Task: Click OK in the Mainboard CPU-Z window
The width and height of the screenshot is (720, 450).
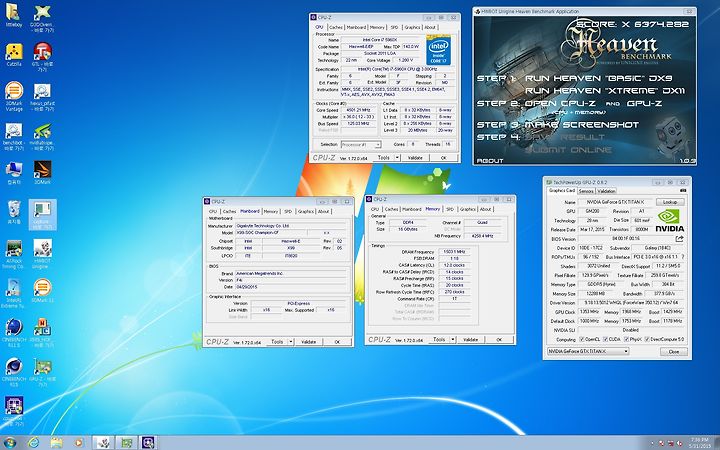Action: pyautogui.click(x=337, y=342)
